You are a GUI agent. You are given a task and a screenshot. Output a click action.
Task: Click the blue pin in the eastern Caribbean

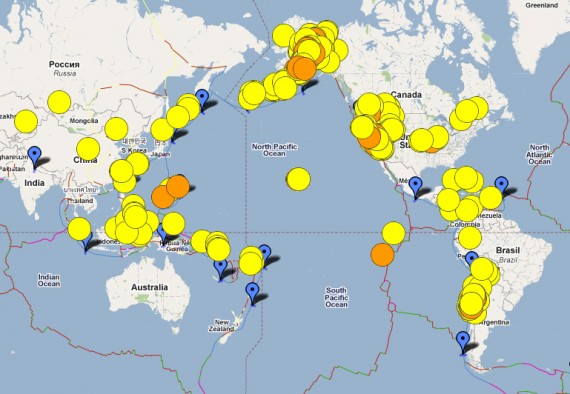(502, 186)
